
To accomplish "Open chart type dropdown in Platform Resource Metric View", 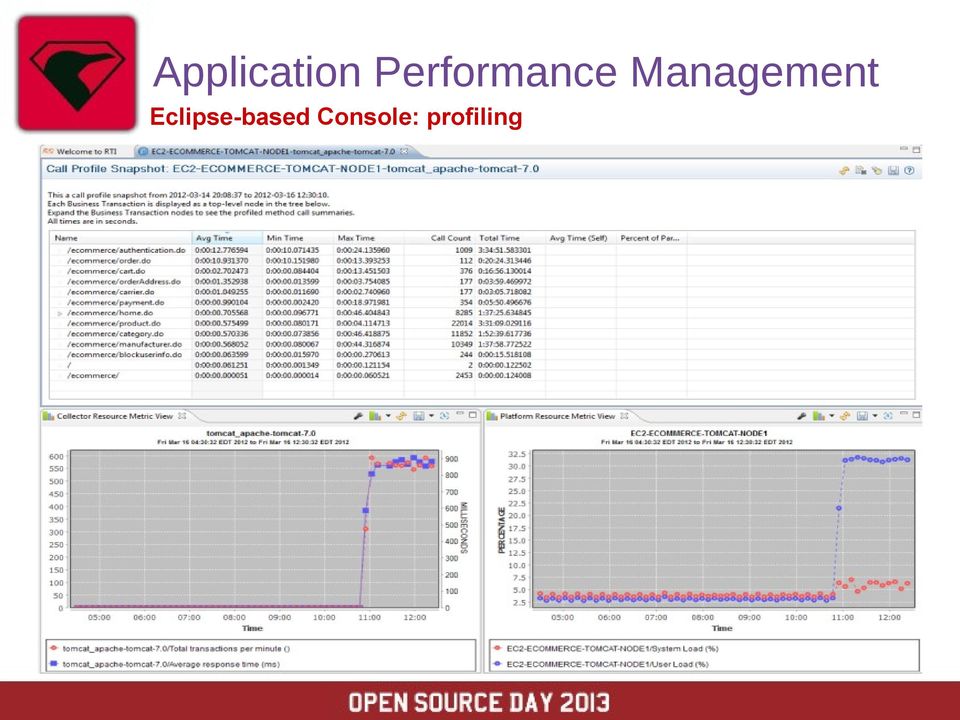I will pyautogui.click(x=831, y=416).
